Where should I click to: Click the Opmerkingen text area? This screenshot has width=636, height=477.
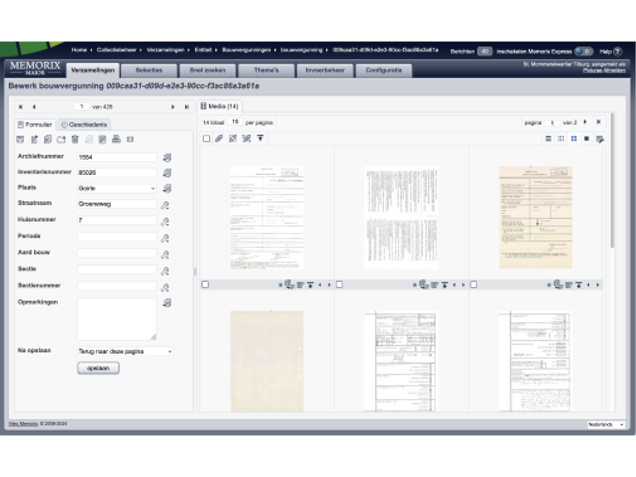(117, 319)
